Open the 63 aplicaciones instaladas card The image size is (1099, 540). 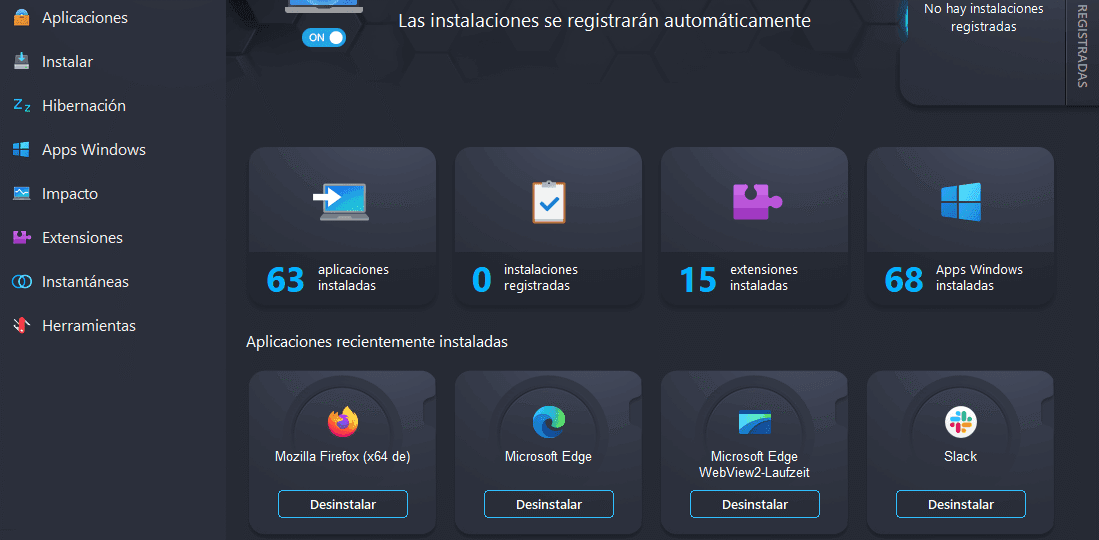(343, 227)
